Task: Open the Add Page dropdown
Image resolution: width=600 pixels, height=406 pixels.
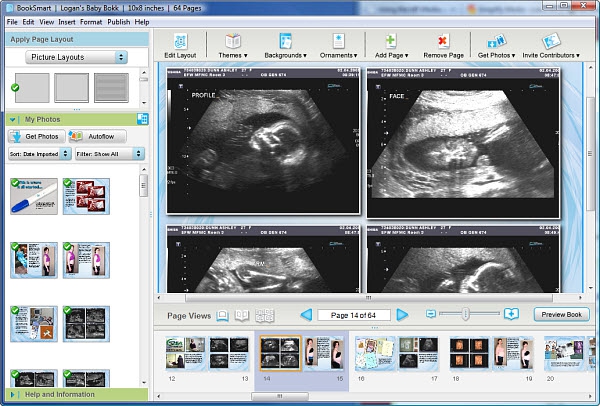Action: (x=391, y=46)
